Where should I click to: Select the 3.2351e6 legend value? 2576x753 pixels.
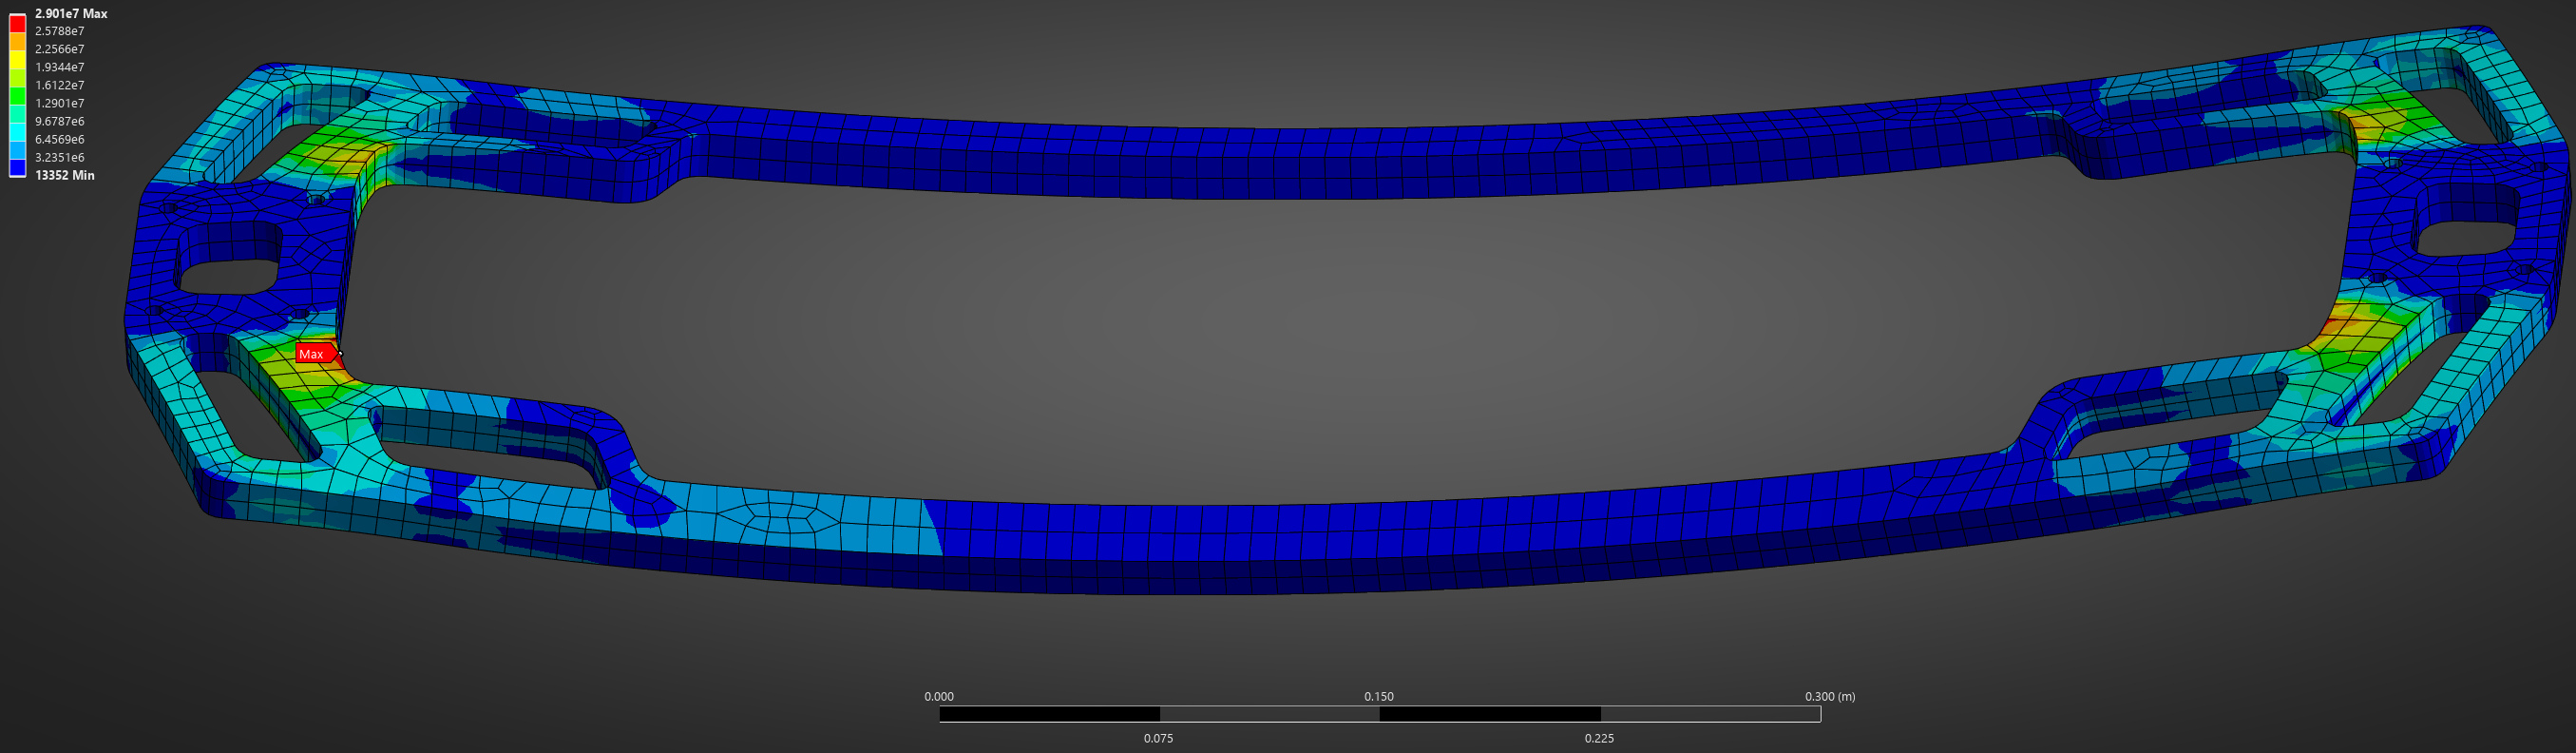[59, 158]
